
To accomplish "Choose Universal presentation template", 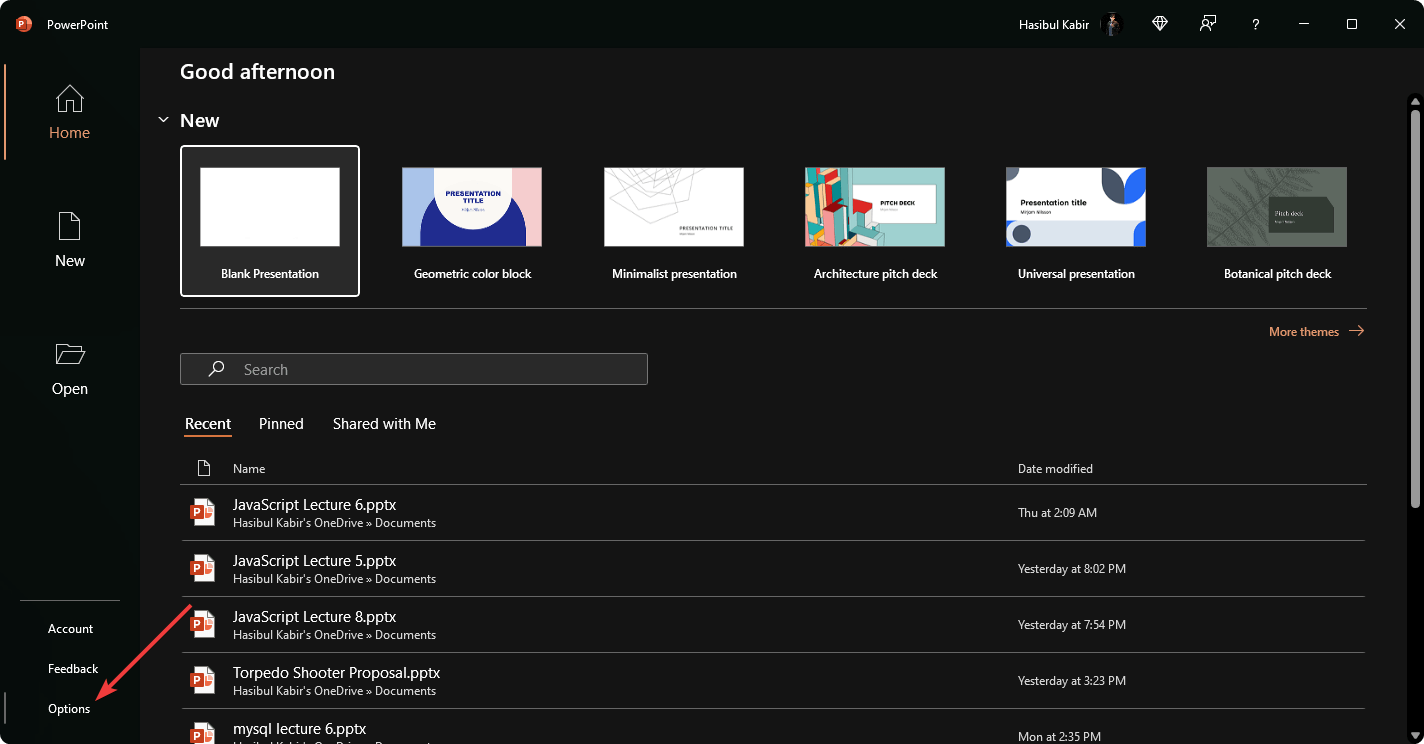I will pos(1076,221).
